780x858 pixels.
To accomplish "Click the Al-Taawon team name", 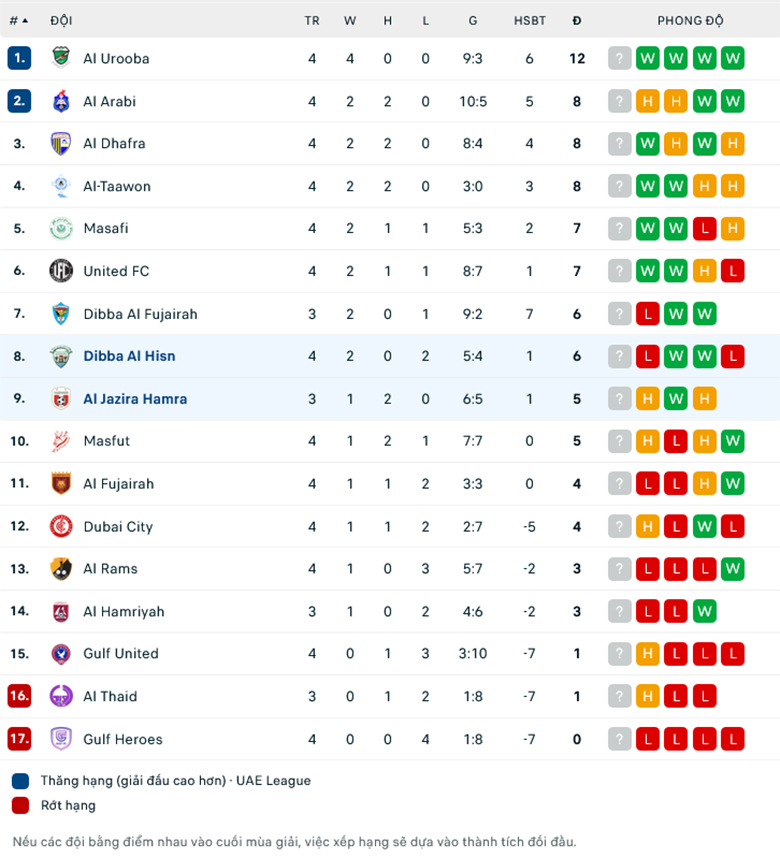I will tap(117, 186).
